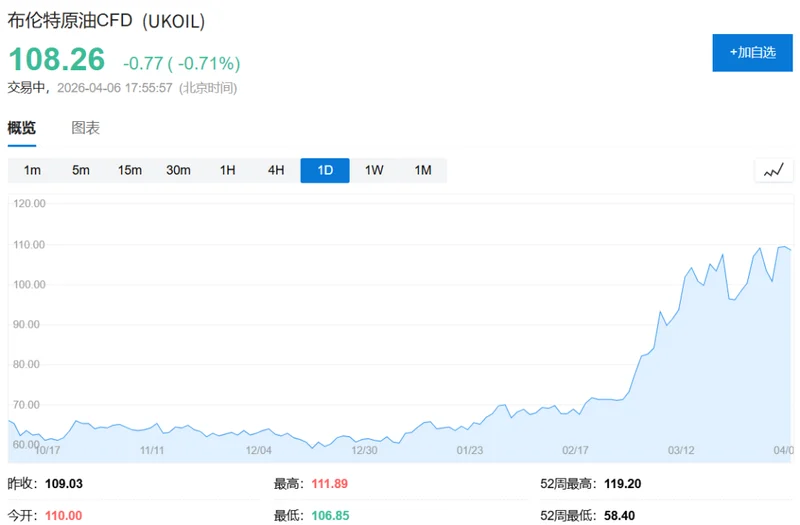Viewport: 800px width, 525px height.
Task: Click the 03/12 date on chart axis
Action: [x=681, y=450]
